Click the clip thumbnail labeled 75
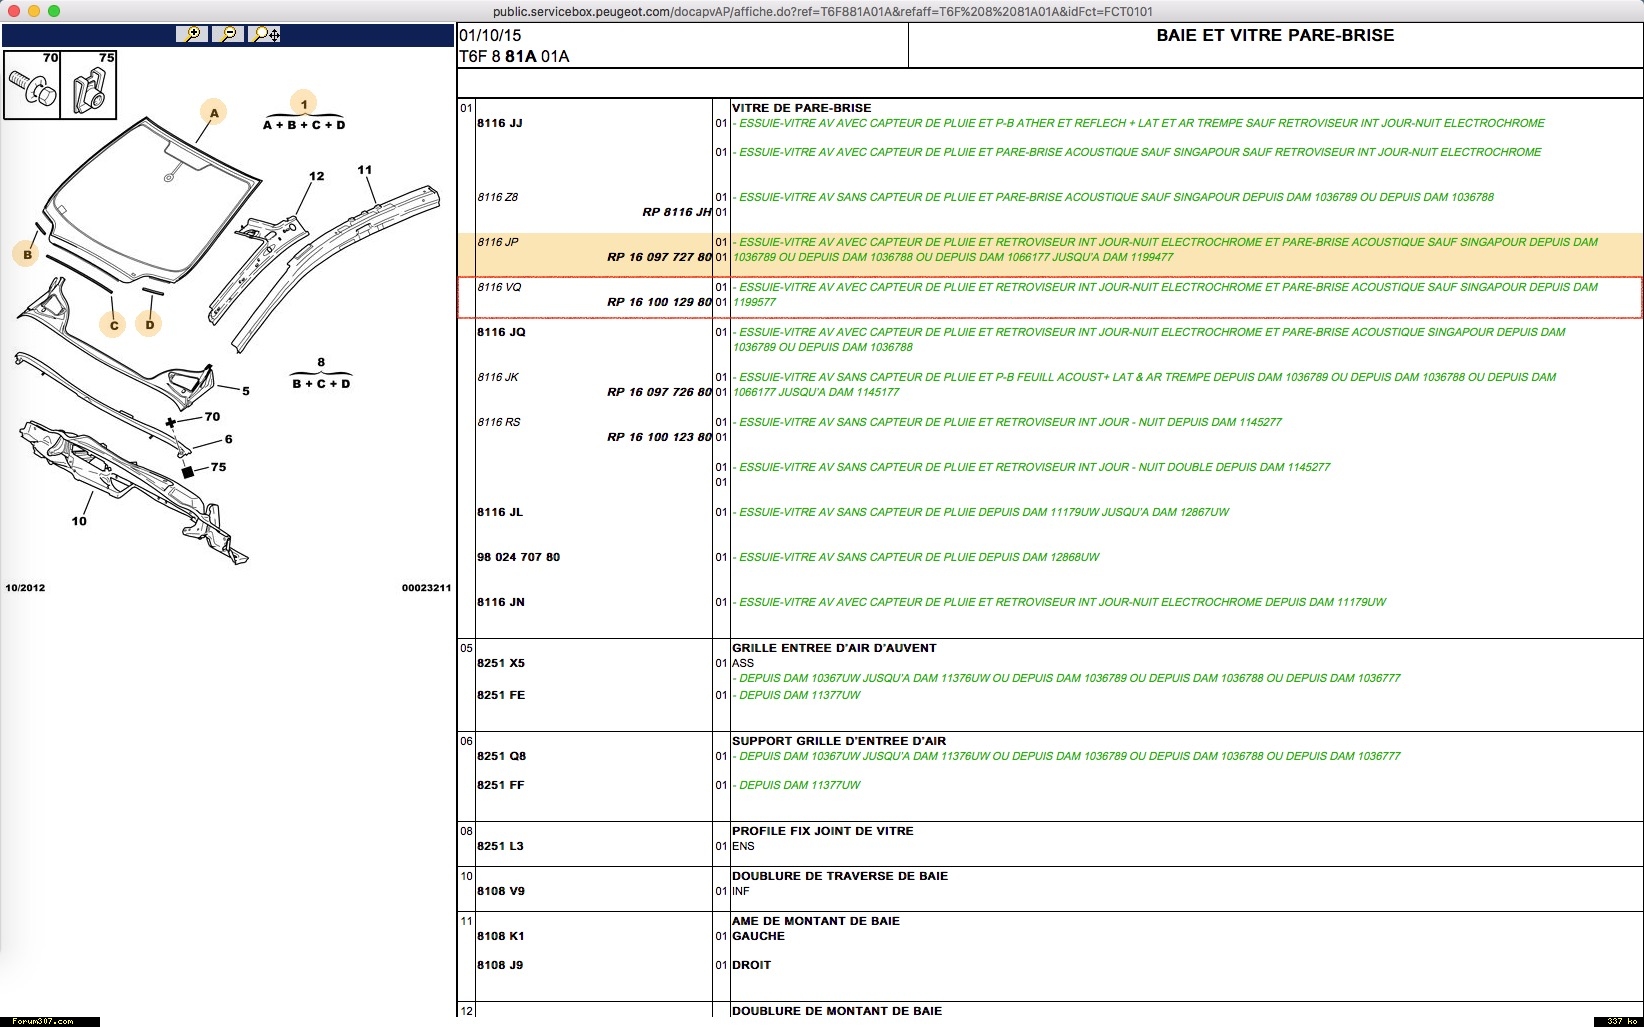Screen dimensions: 1644x1027 89,85
